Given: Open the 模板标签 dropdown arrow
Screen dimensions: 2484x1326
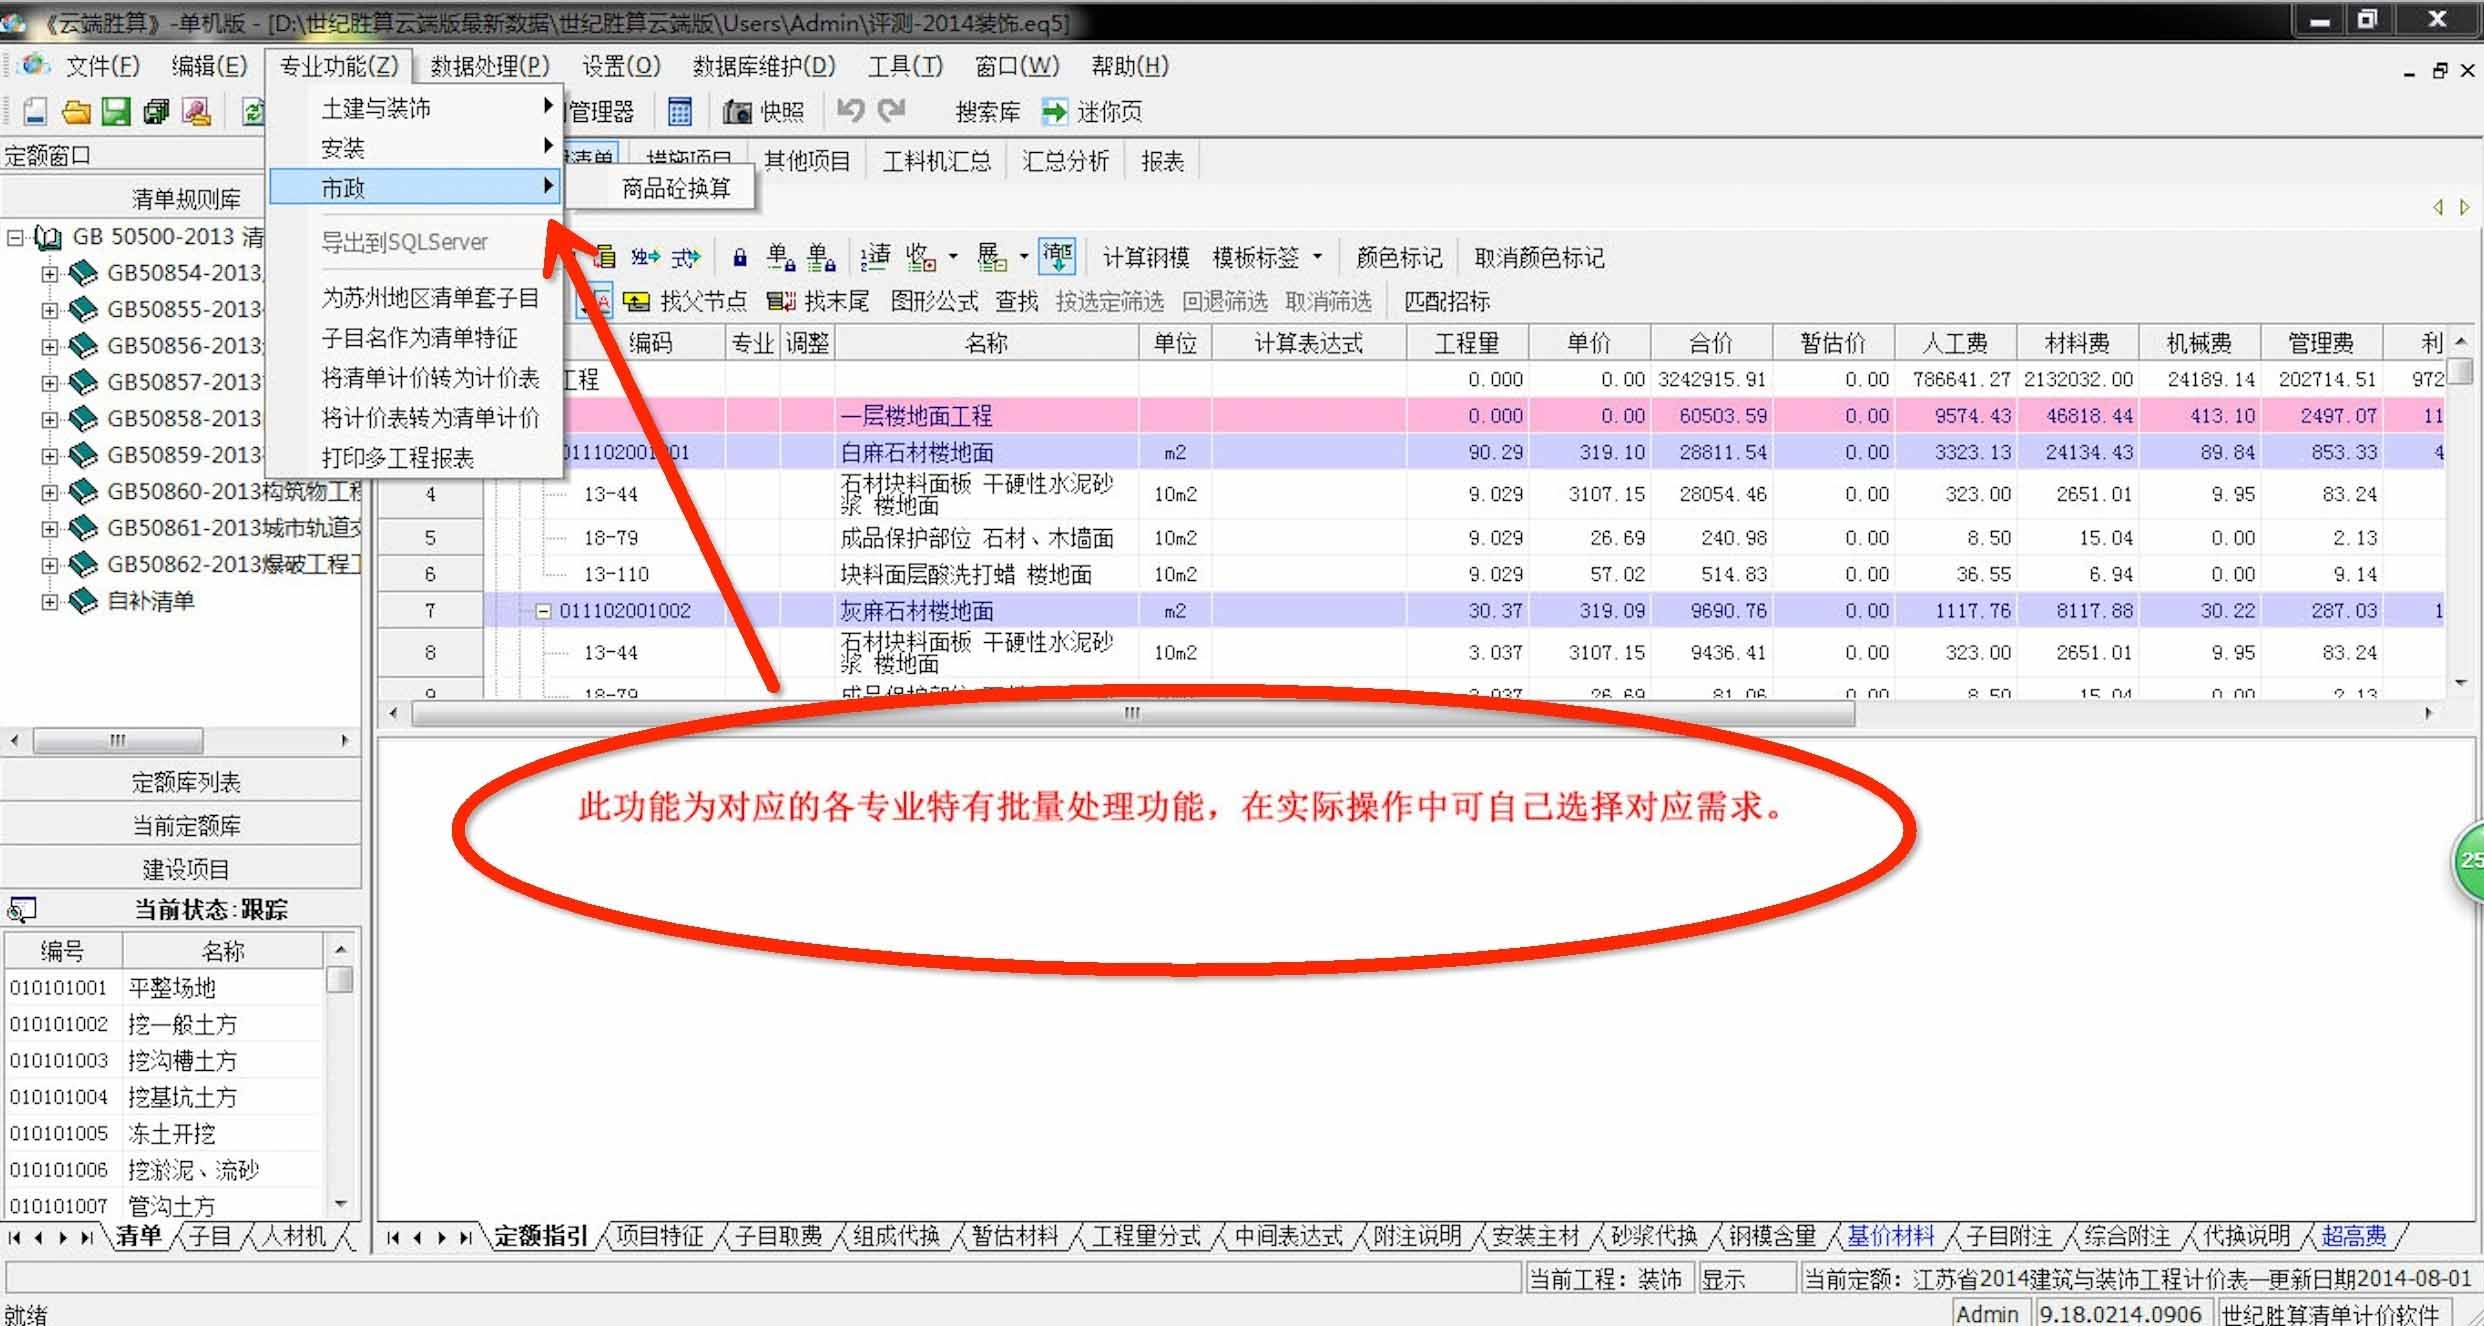Looking at the screenshot, I should click(x=1317, y=257).
